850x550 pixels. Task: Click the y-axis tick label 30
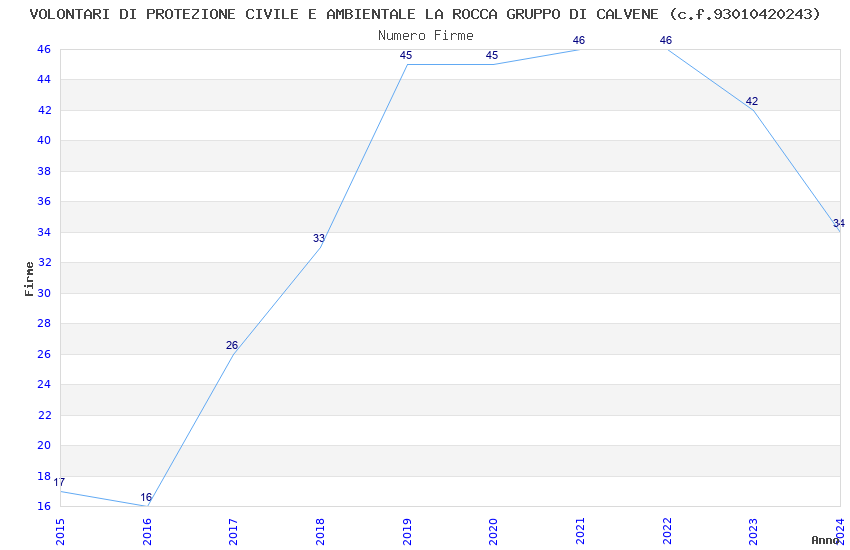pyautogui.click(x=44, y=293)
